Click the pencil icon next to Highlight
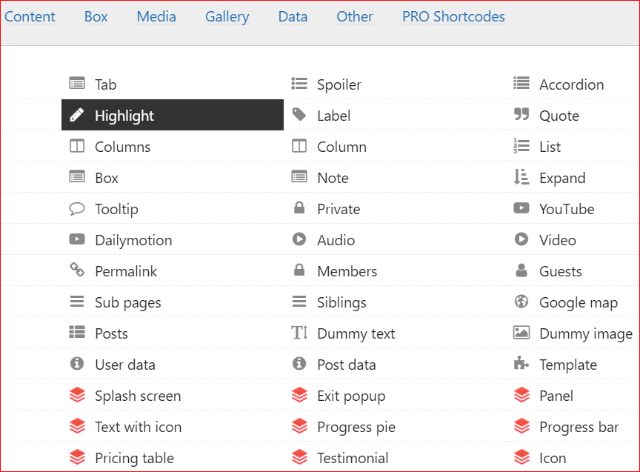The image size is (640, 472). (x=77, y=115)
